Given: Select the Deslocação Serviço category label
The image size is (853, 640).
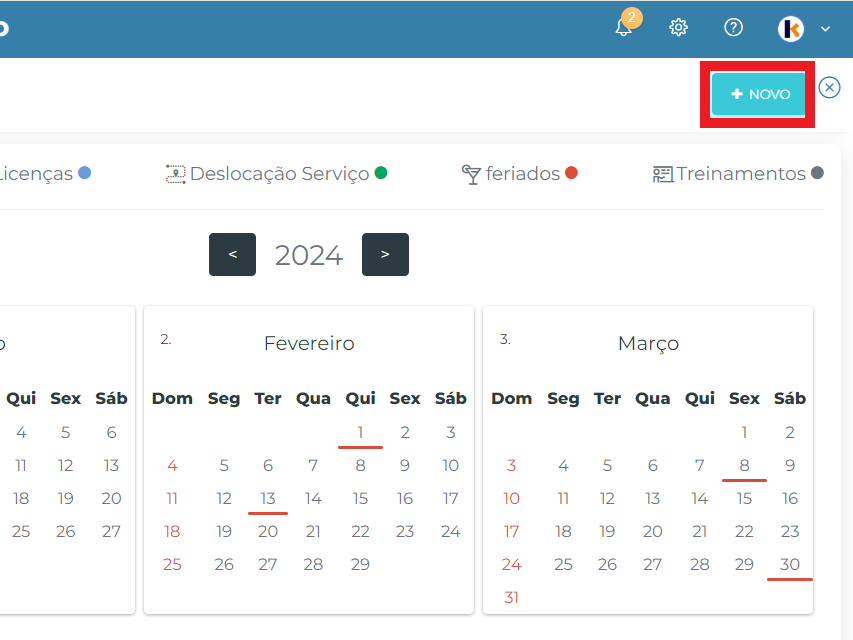Looking at the screenshot, I should [x=280, y=174].
